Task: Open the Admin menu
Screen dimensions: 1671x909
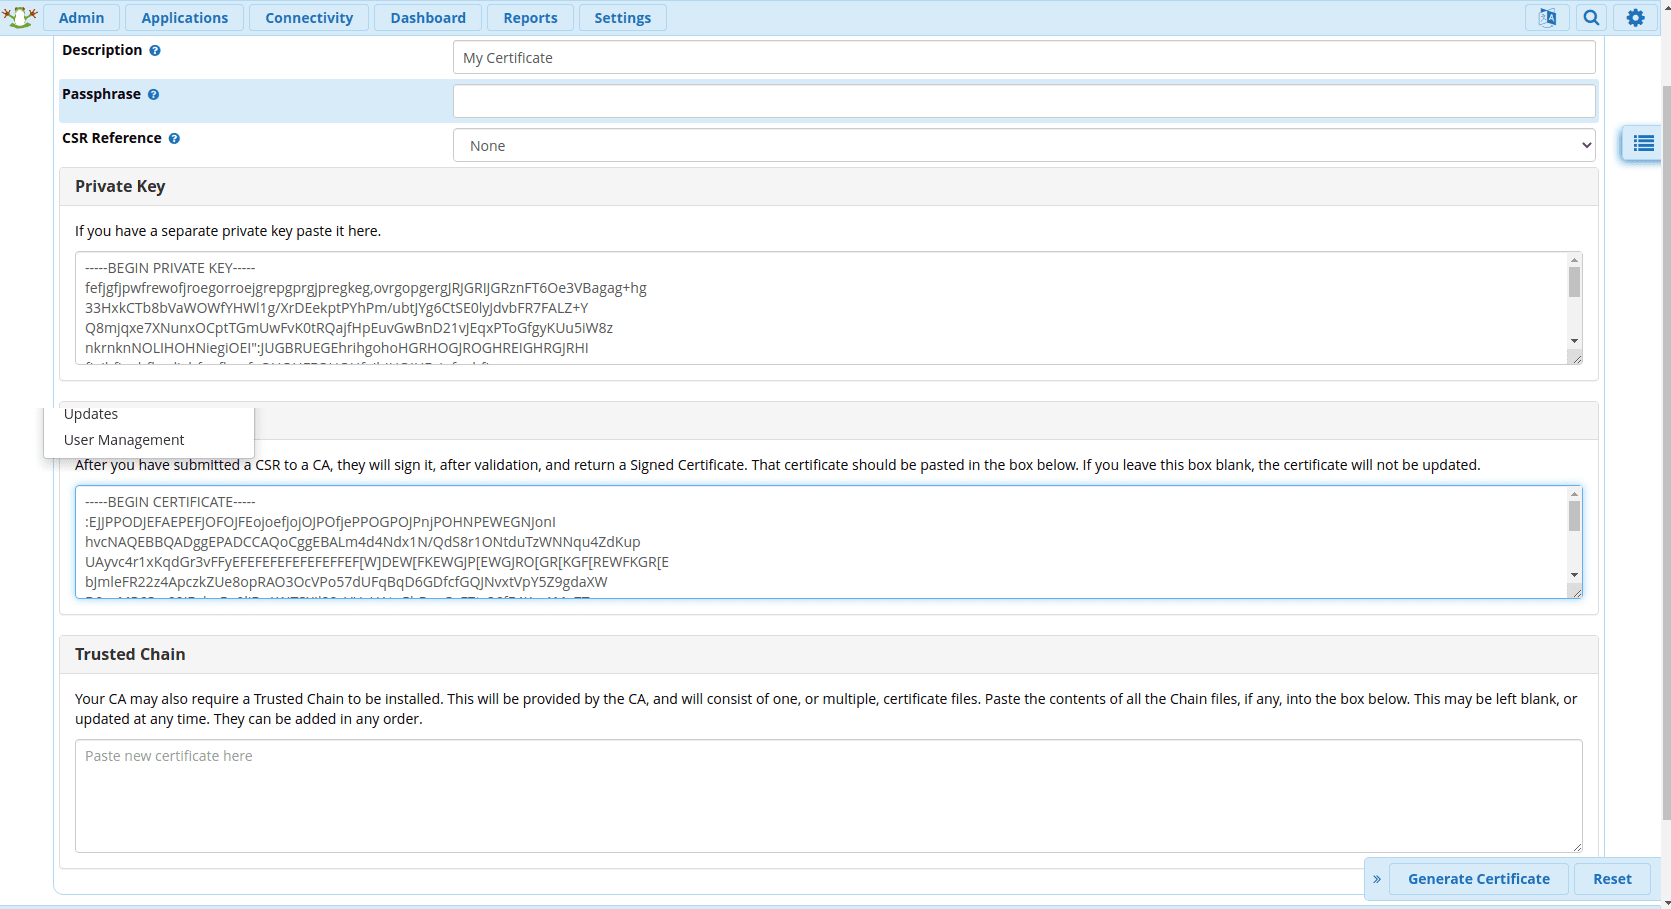Action: 81,18
